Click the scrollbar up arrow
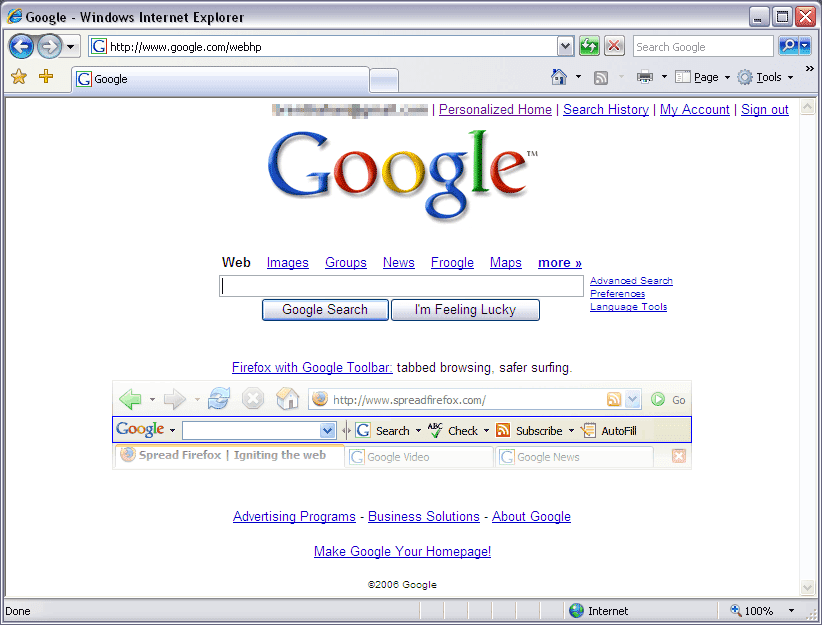This screenshot has width=822, height=625. (808, 107)
